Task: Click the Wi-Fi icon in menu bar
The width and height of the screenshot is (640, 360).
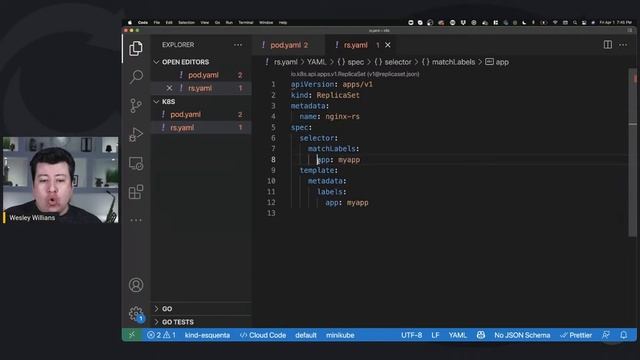Action: 555,22
